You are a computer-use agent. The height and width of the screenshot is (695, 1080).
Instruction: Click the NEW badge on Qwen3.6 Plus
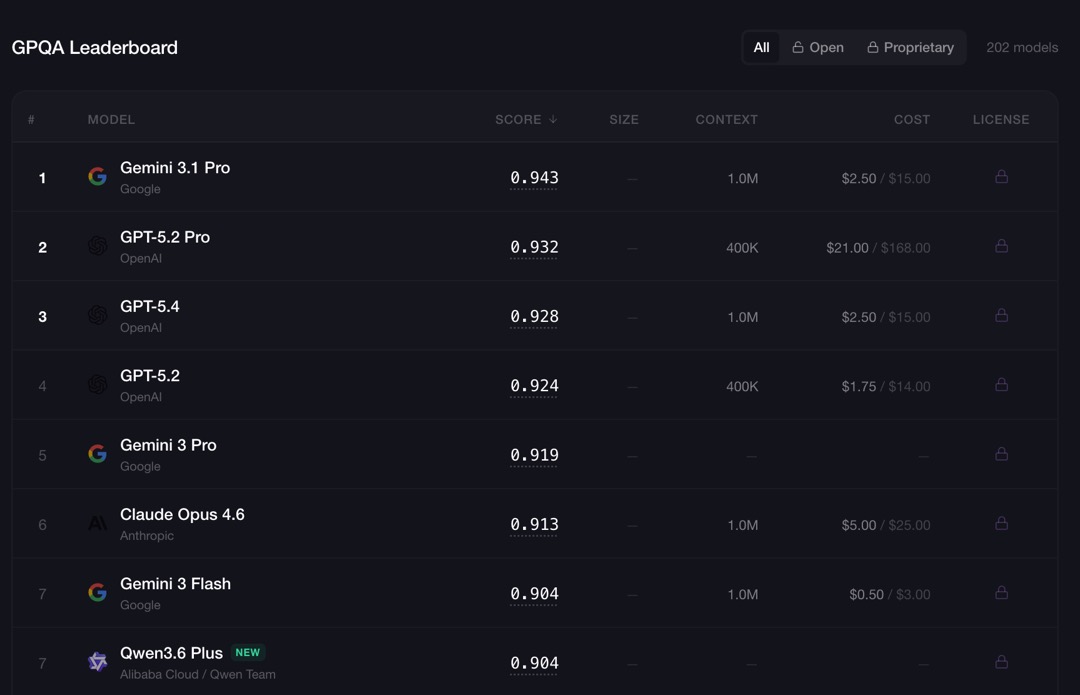click(247, 652)
